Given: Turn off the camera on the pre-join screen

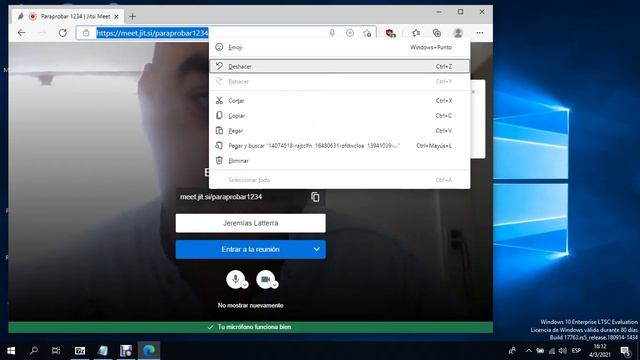Looking at the screenshot, I should 266,279.
